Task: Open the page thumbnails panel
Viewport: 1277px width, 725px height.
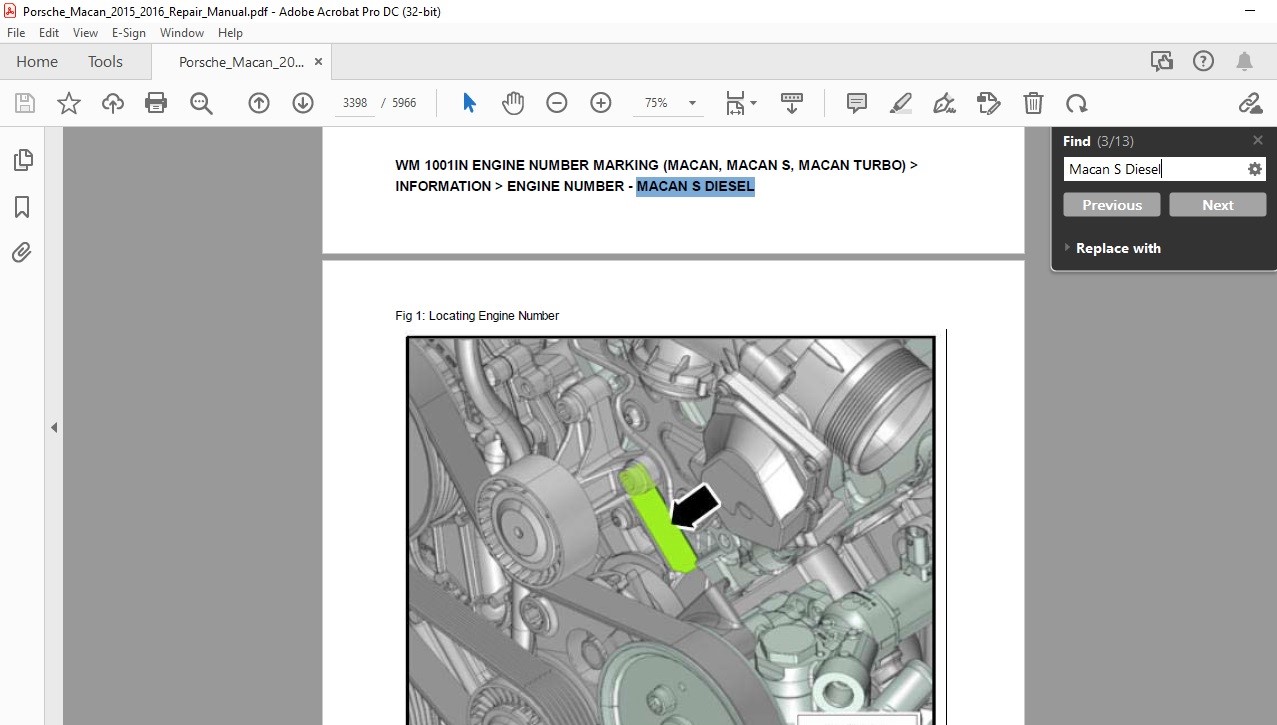Action: (x=22, y=160)
